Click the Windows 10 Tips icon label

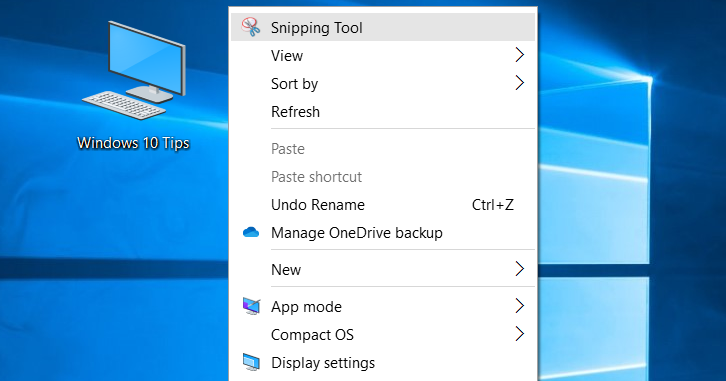click(x=133, y=143)
